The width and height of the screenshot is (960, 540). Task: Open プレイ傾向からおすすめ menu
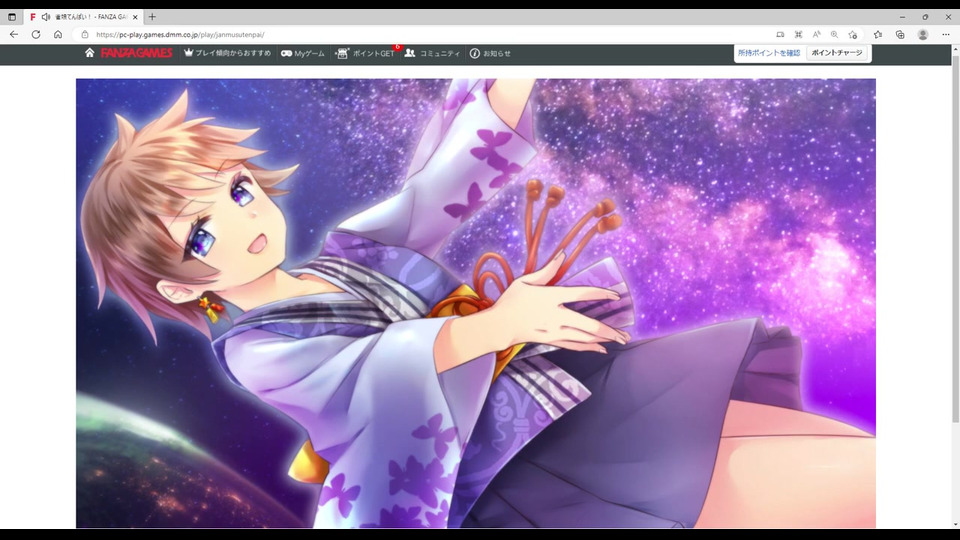point(227,53)
